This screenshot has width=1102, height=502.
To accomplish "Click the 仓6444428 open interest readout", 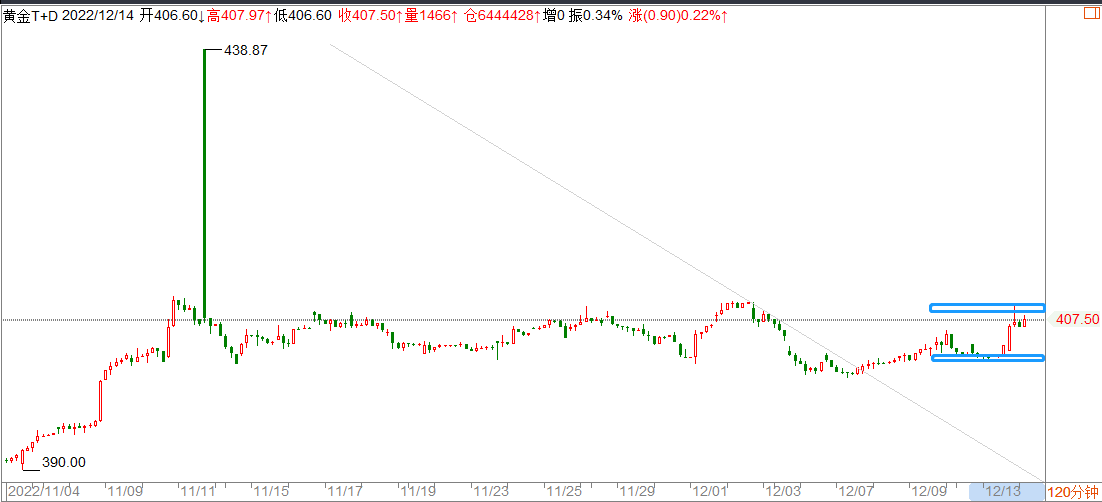I will tap(502, 15).
